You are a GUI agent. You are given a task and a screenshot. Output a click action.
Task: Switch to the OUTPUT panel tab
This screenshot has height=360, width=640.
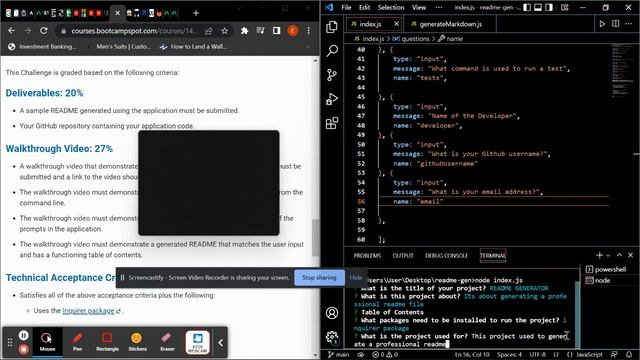click(x=403, y=256)
